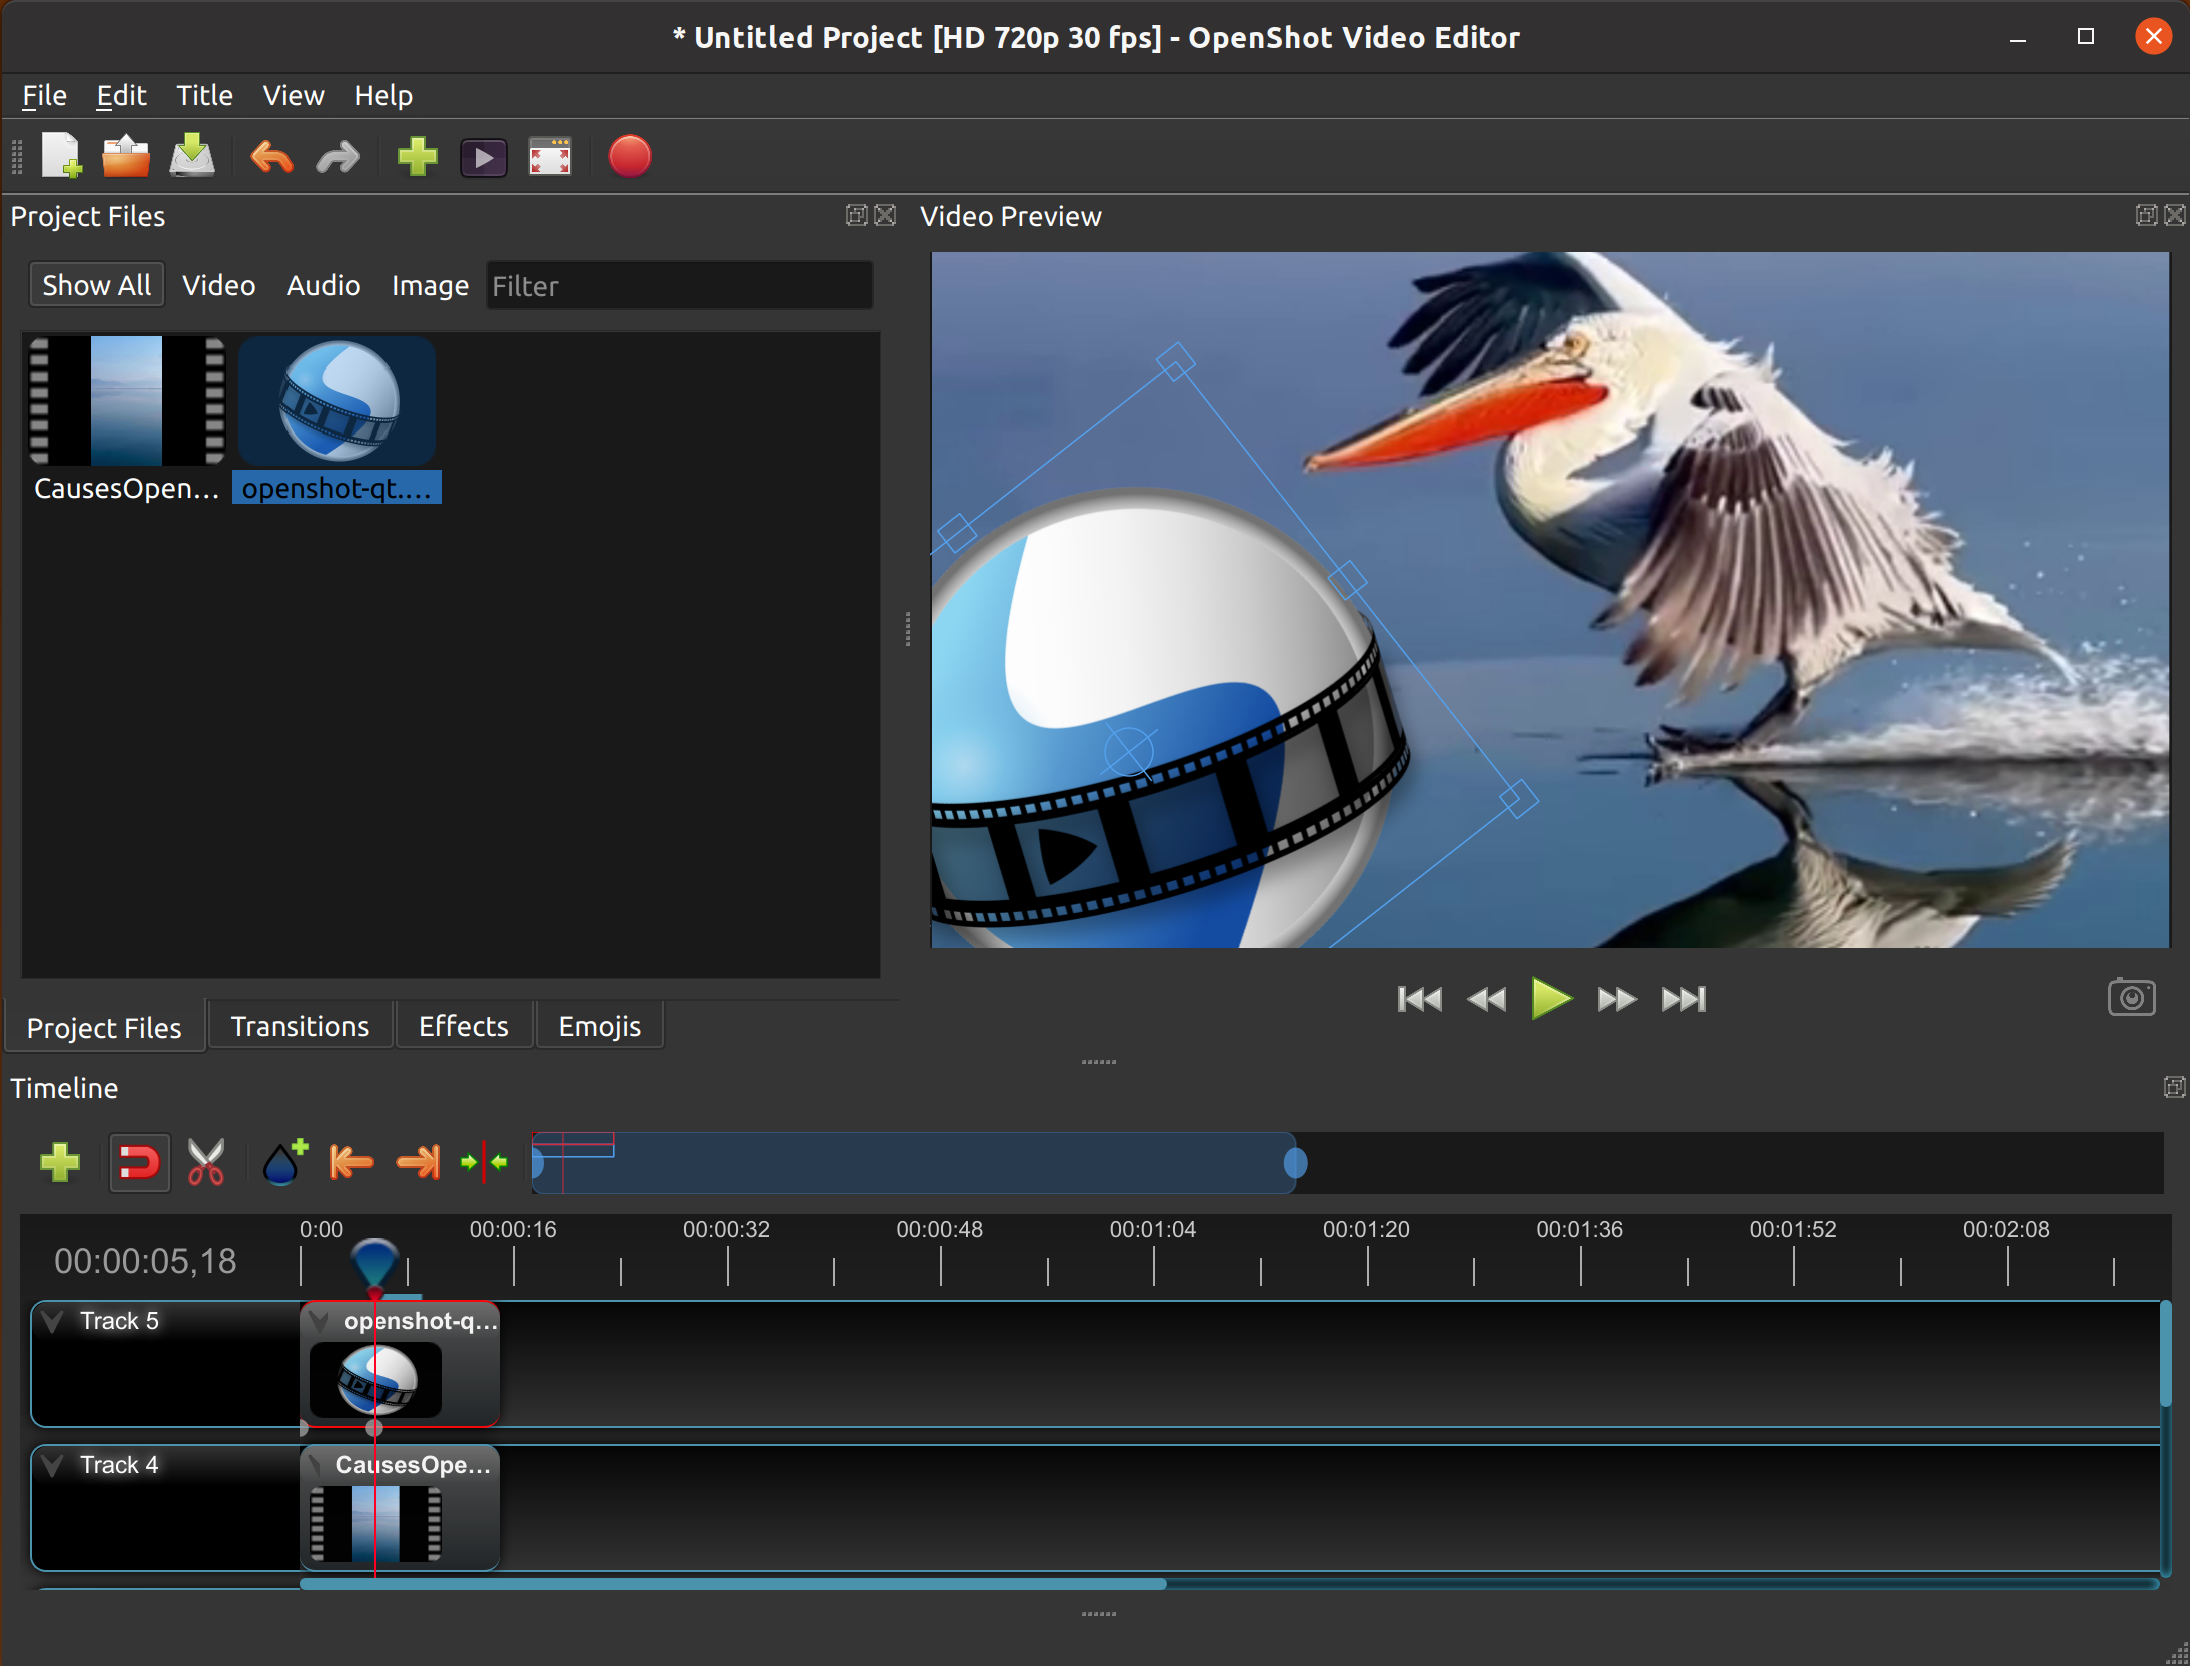Image resolution: width=2190 pixels, height=1666 pixels.
Task: Click the Razor/Split clip tool icon
Action: pyautogui.click(x=205, y=1162)
